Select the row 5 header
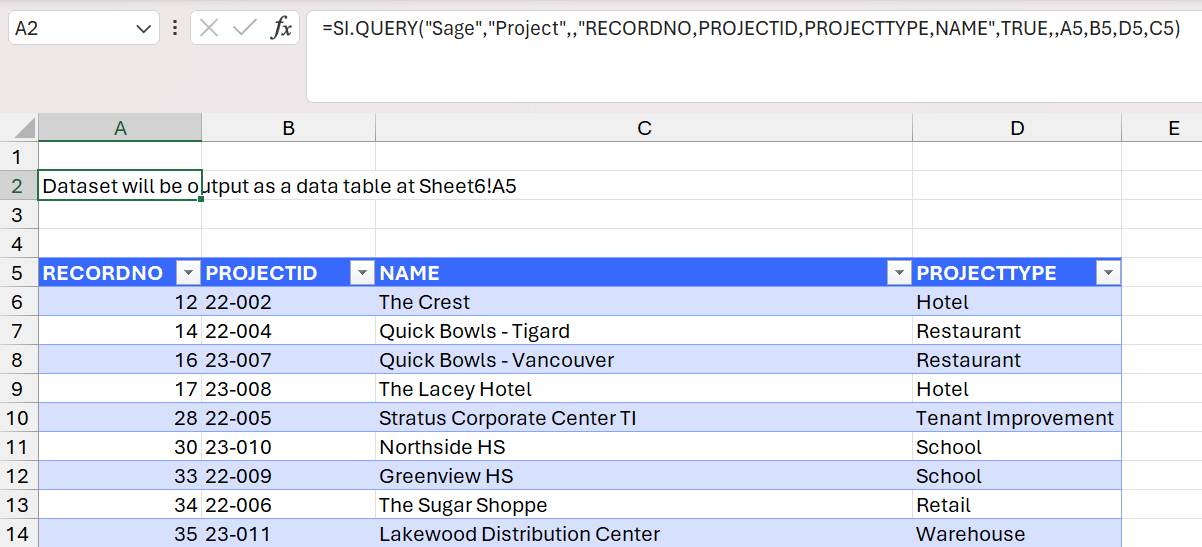 click(x=18, y=273)
